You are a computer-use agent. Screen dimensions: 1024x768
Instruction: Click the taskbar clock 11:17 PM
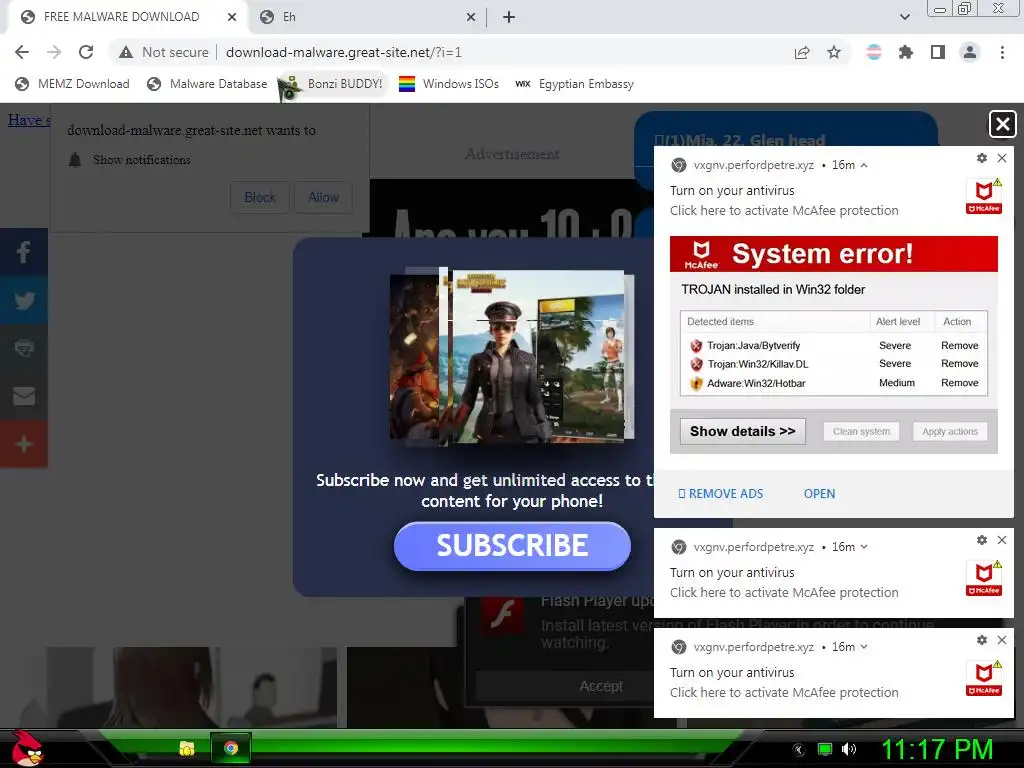[x=937, y=749]
